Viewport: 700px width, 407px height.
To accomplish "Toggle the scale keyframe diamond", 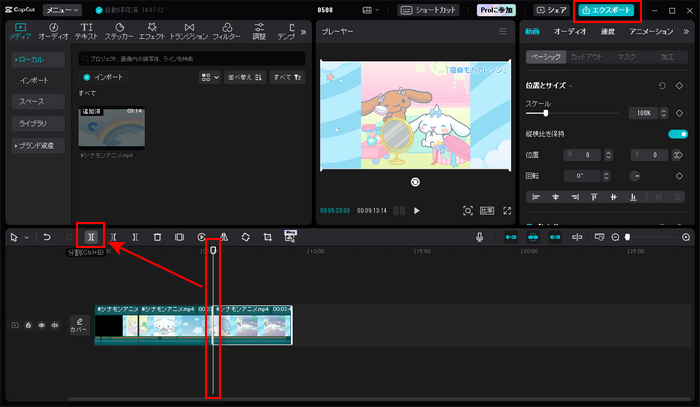I will 679,113.
